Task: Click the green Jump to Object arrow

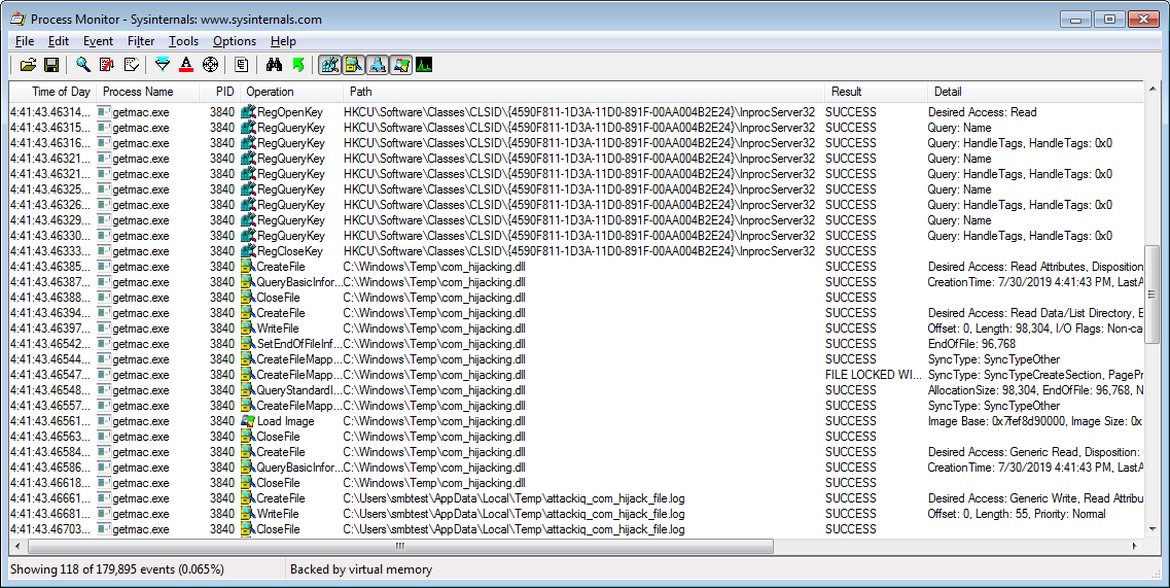Action: (x=298, y=65)
